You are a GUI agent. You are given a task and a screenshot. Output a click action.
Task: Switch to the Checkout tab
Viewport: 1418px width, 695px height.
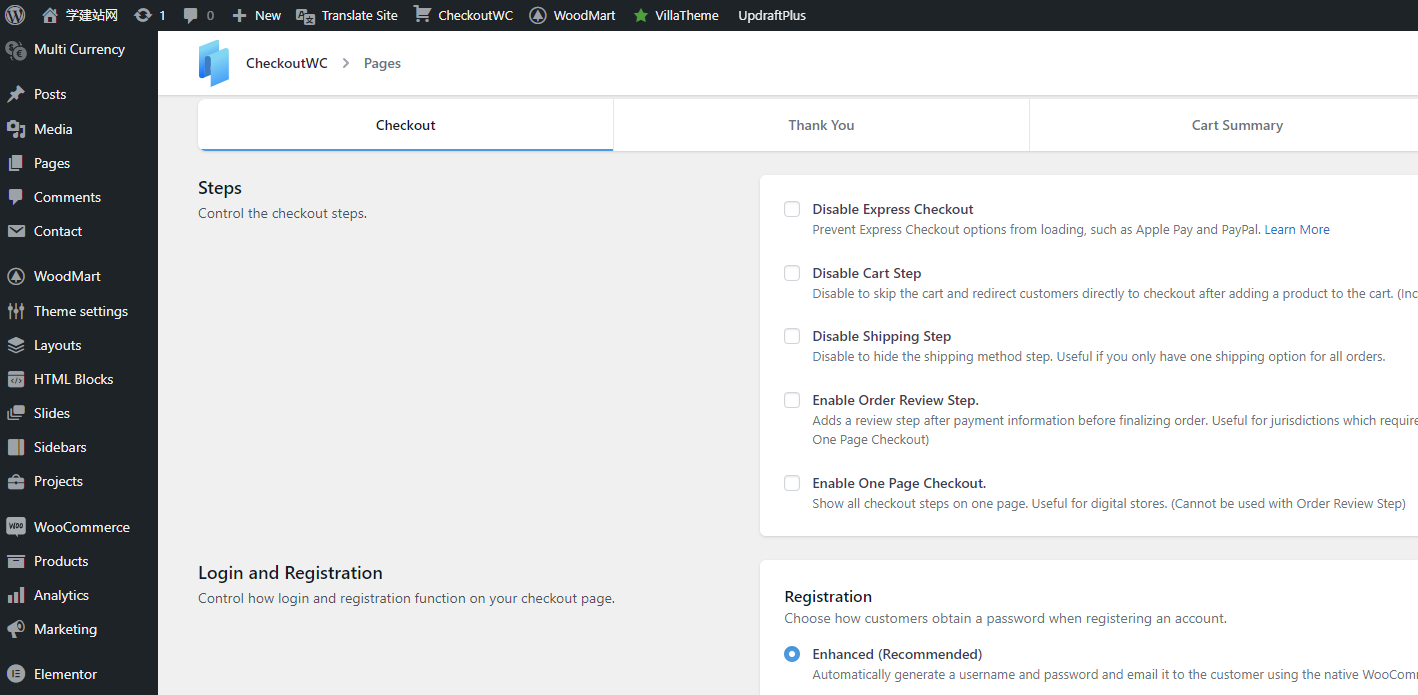[x=406, y=125]
